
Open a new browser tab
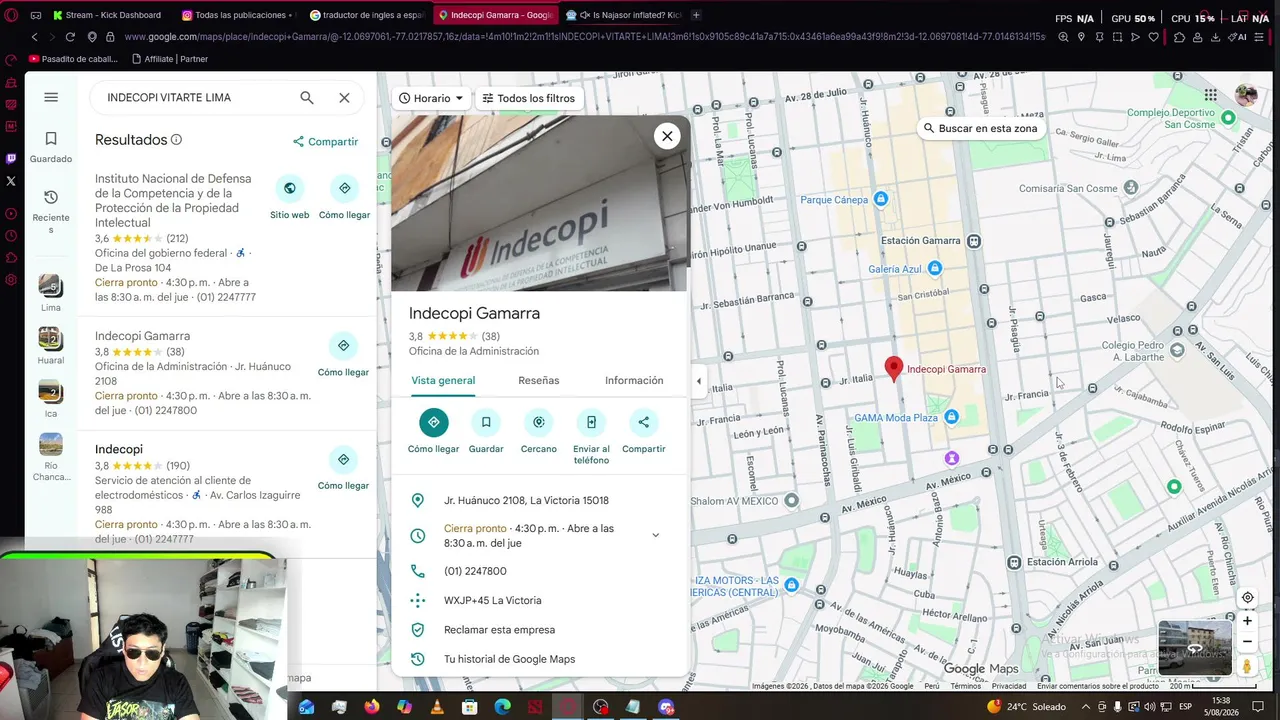point(696,15)
